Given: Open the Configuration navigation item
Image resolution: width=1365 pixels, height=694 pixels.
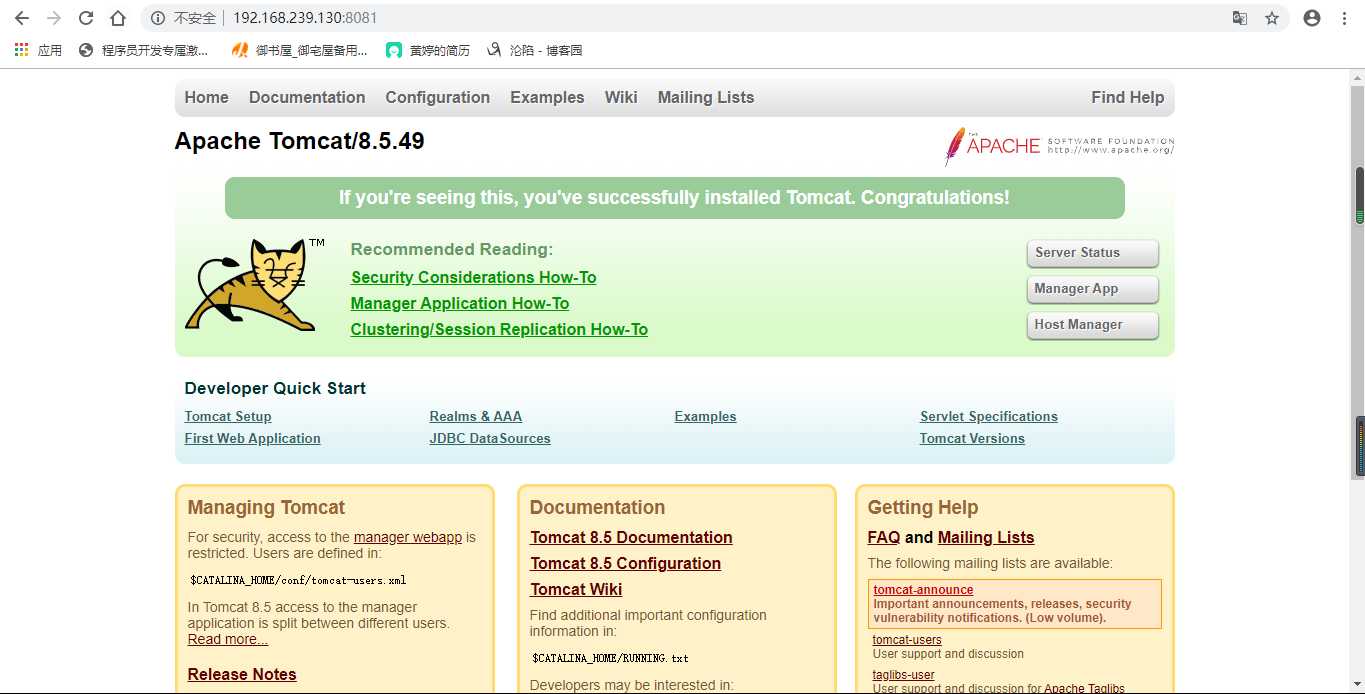Looking at the screenshot, I should [x=438, y=97].
